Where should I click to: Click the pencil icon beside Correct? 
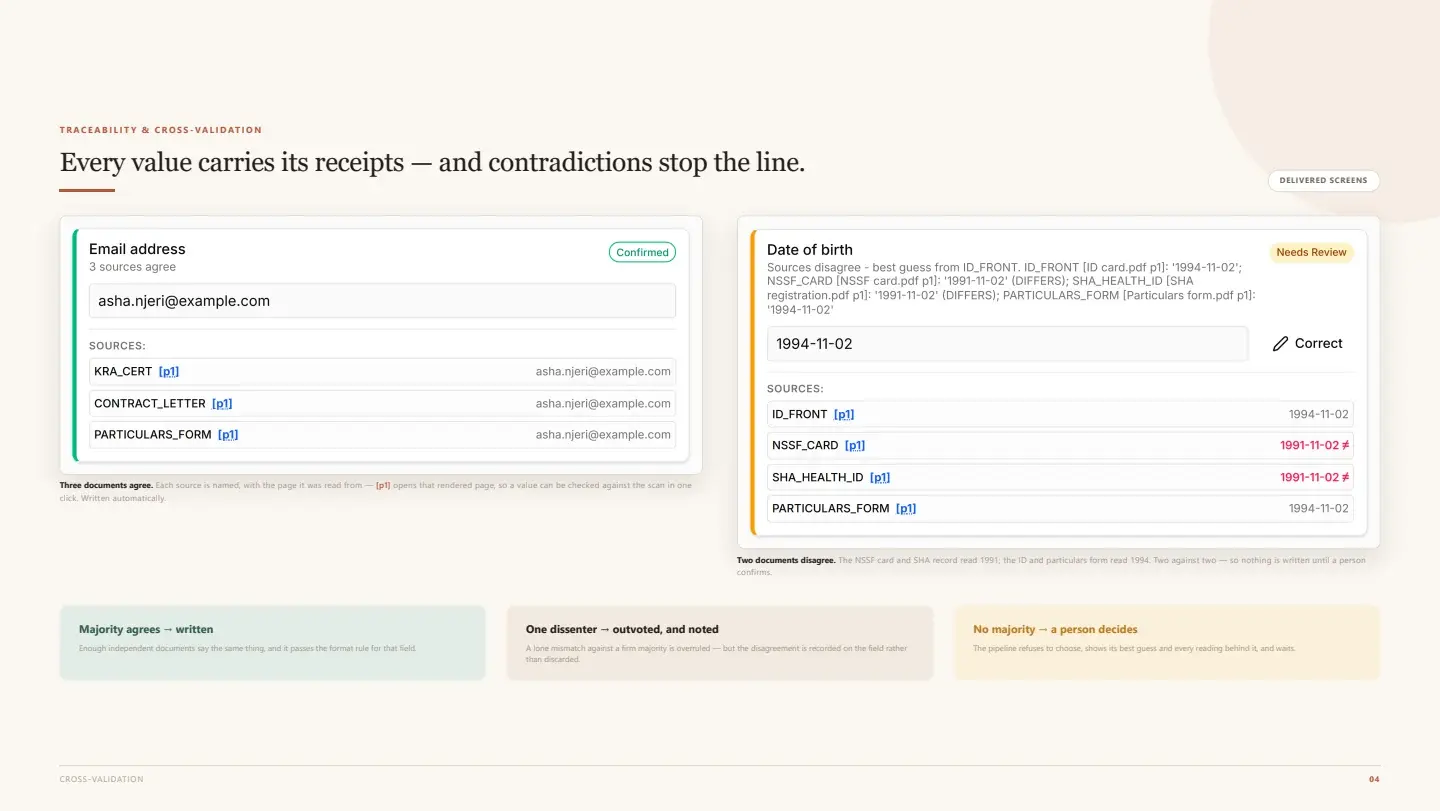point(1280,344)
